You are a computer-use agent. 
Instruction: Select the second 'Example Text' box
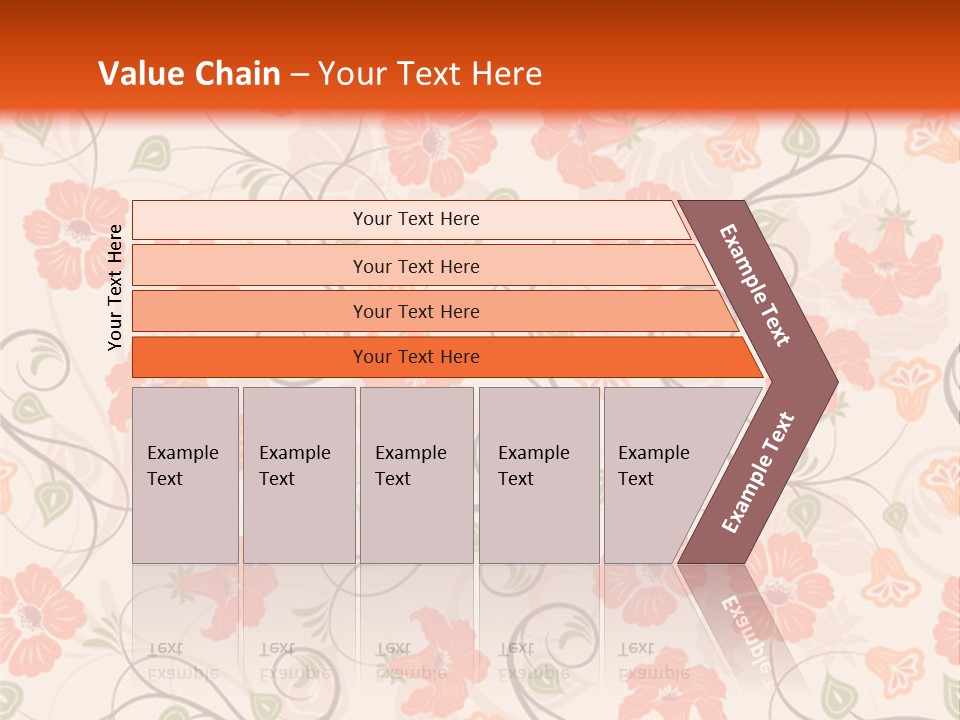pos(299,474)
